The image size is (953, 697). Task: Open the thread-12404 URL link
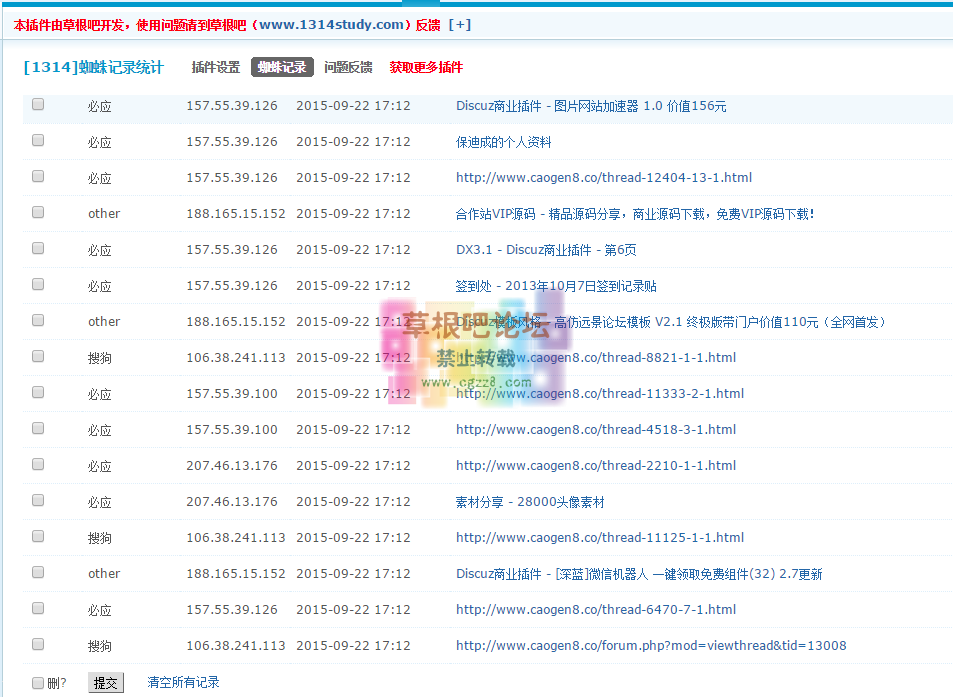pyautogui.click(x=604, y=177)
